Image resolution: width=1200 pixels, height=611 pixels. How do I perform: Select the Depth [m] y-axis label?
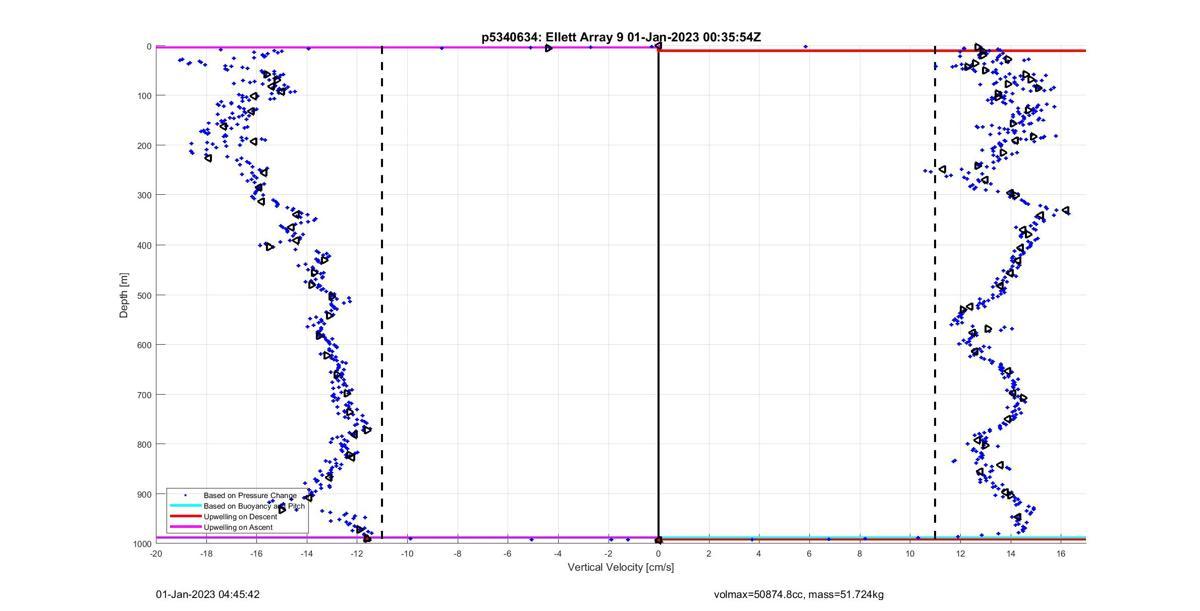(124, 295)
